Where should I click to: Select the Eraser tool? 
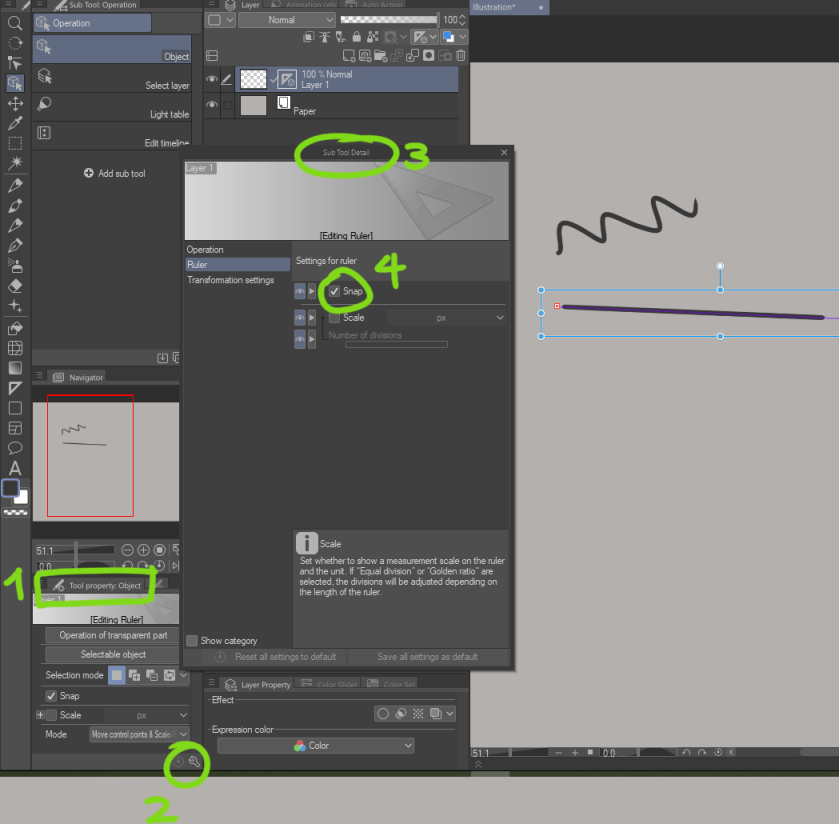coord(15,286)
